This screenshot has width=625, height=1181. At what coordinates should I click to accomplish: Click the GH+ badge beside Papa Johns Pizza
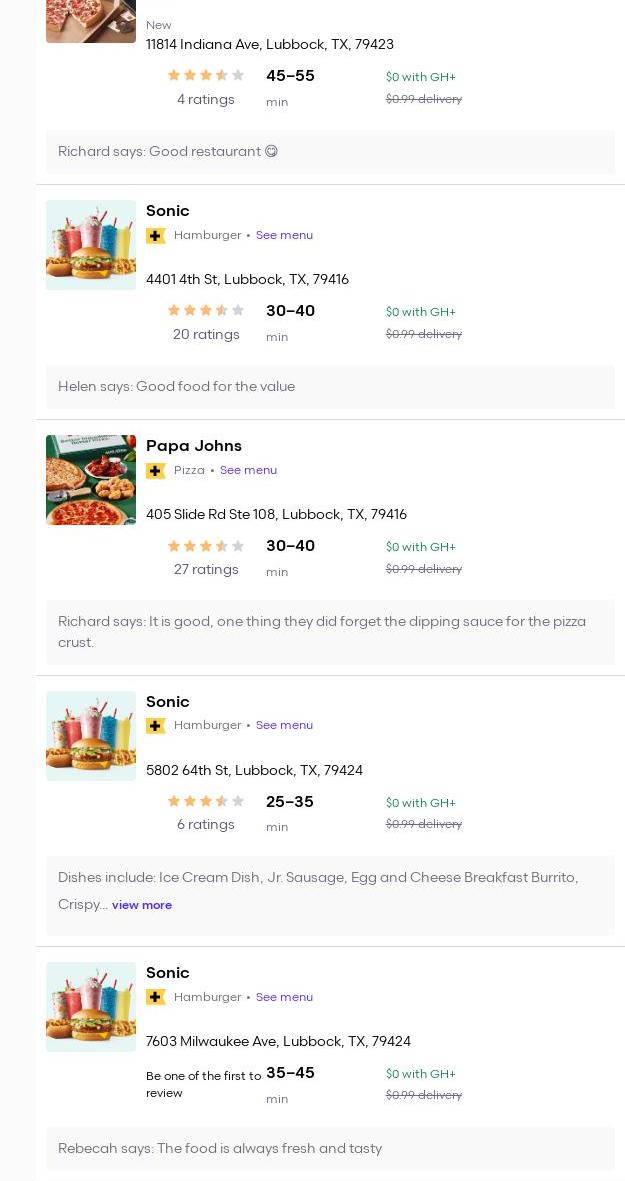155,471
